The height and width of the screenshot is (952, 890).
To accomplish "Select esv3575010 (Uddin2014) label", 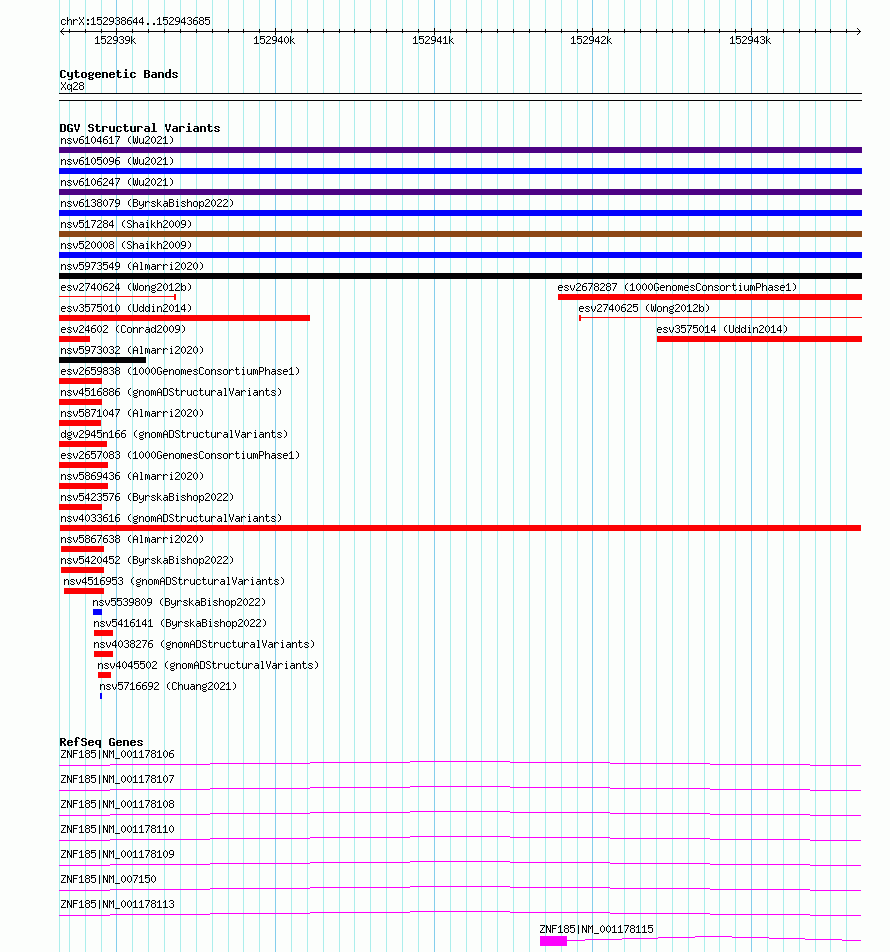I will (x=126, y=308).
